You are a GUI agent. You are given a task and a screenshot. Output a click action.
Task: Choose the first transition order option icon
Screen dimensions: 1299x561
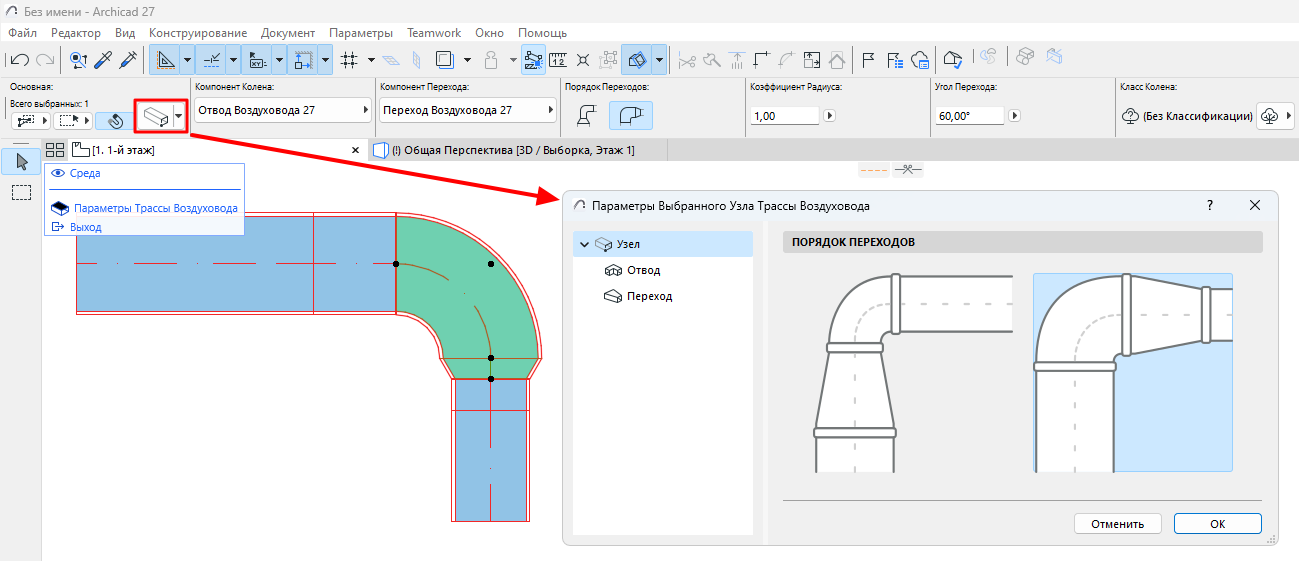pos(588,116)
